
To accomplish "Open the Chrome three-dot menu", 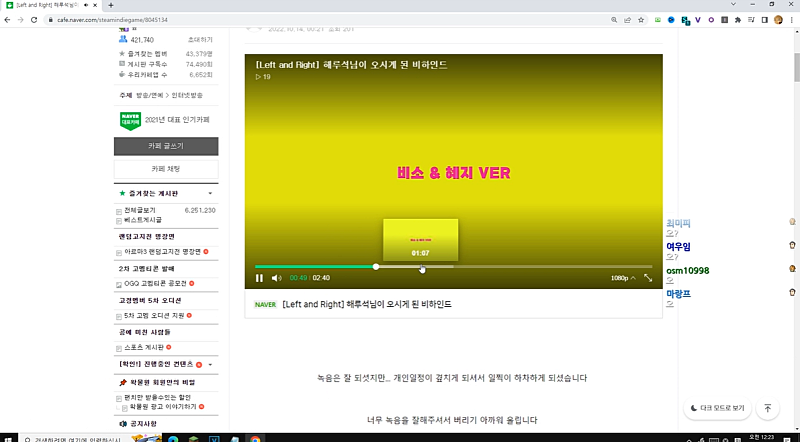I will (x=791, y=20).
